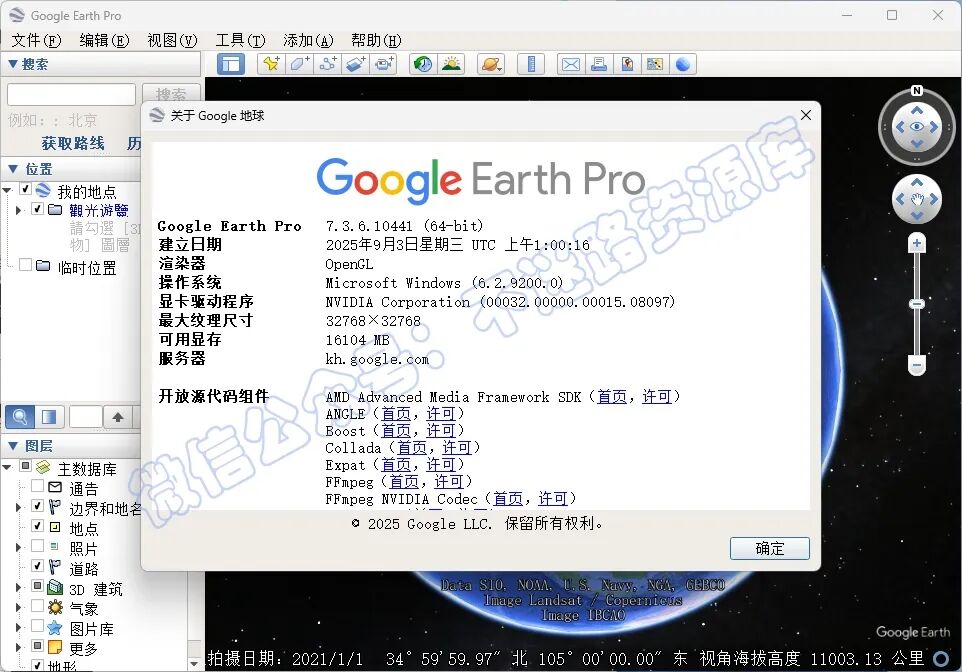Toggle the sidebar visibility toolbar button
Image resolution: width=962 pixels, height=672 pixels.
tap(231, 64)
